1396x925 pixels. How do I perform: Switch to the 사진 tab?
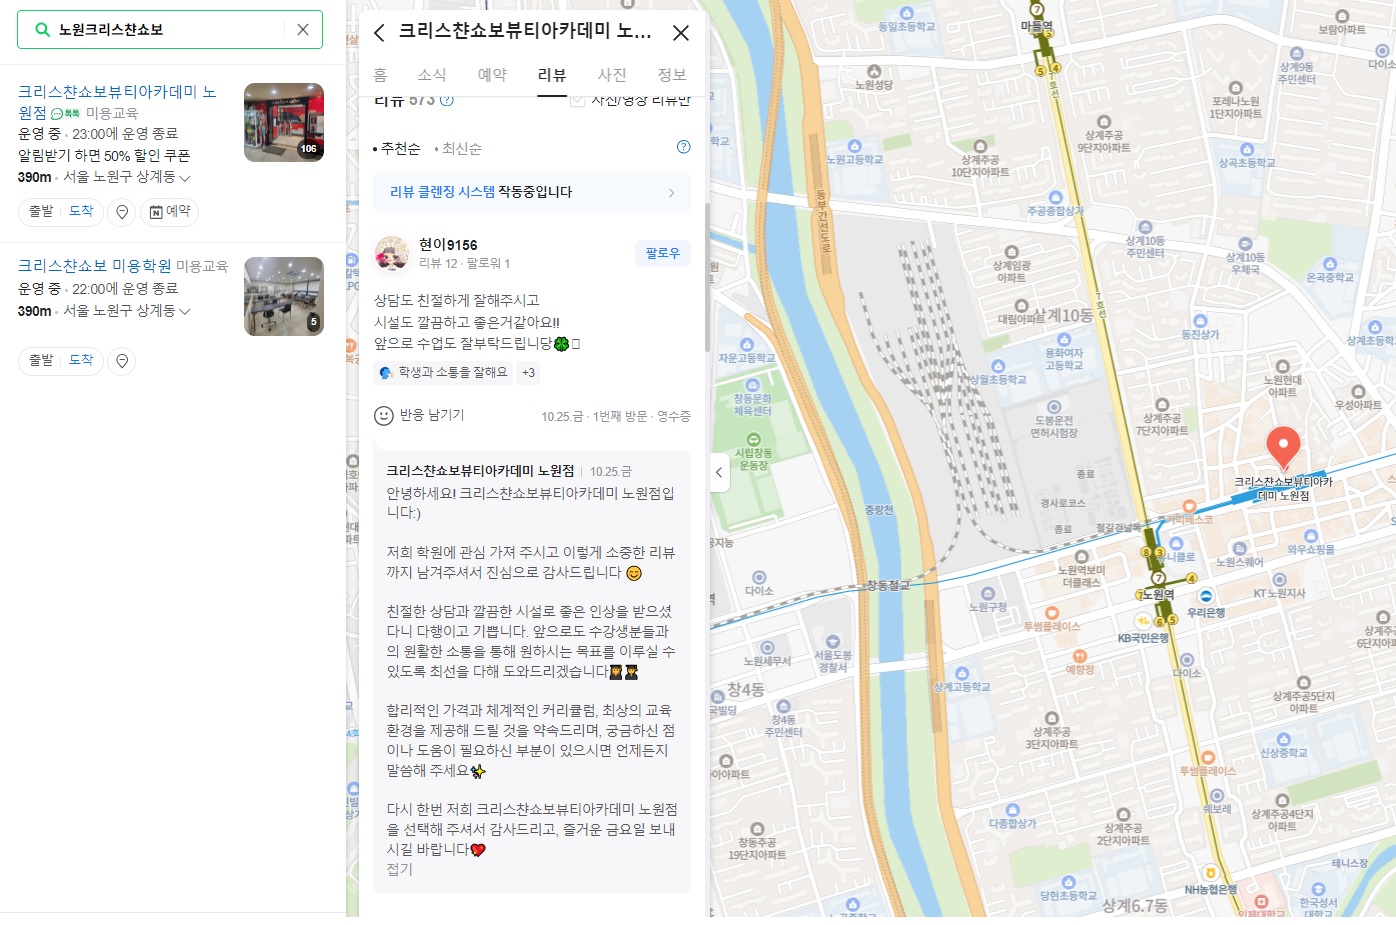(x=612, y=75)
